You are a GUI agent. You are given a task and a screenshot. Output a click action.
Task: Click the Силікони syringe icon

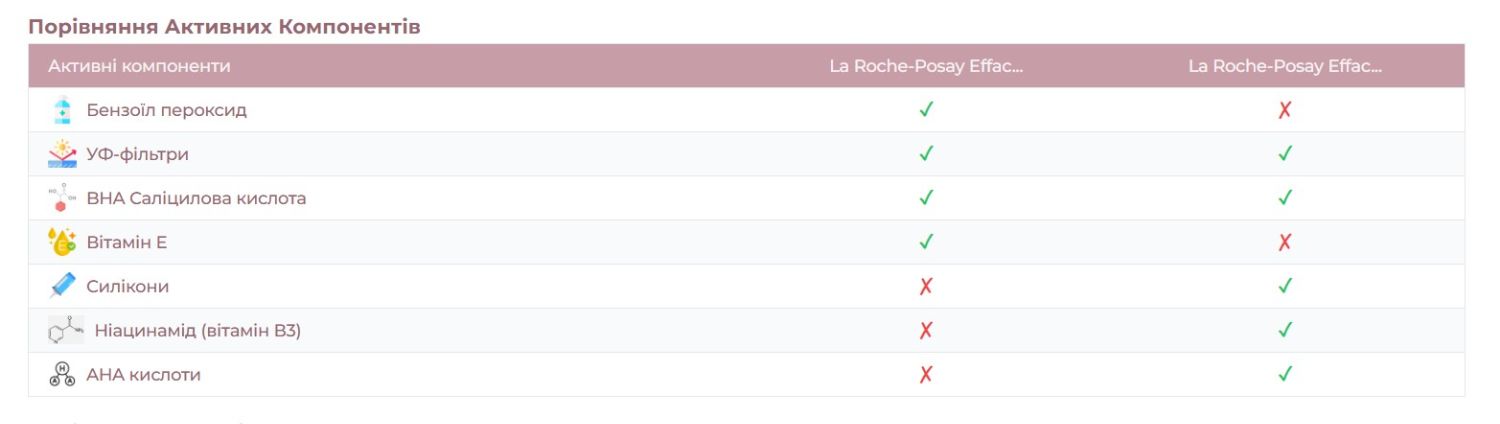pos(62,286)
